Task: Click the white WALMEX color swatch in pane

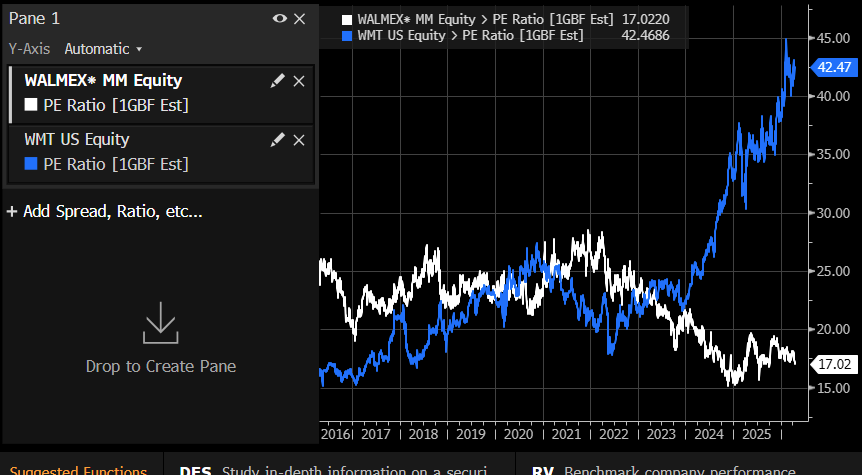Action: point(31,104)
